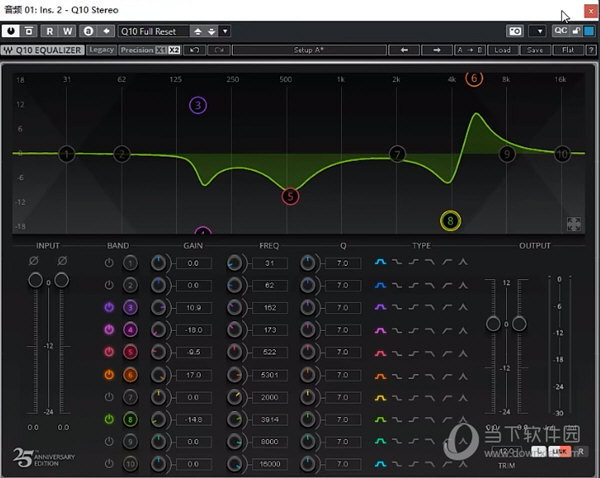Select notch type for band 6

[x=463, y=376]
